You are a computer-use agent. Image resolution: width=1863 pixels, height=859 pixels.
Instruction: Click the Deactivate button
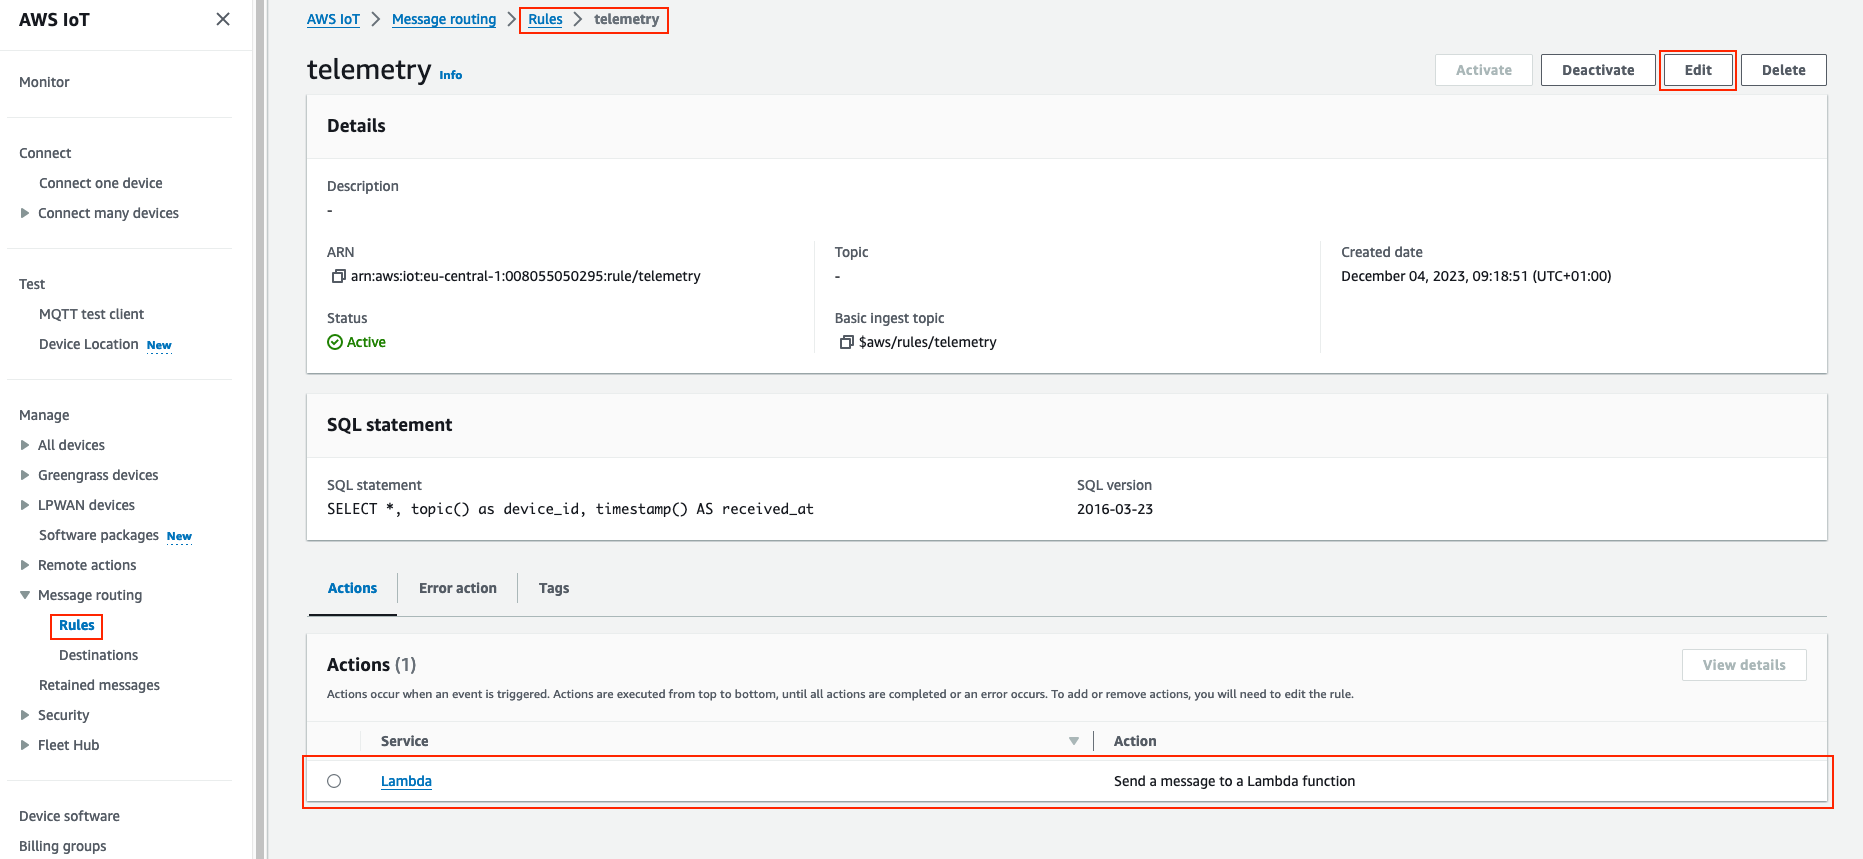click(1598, 70)
